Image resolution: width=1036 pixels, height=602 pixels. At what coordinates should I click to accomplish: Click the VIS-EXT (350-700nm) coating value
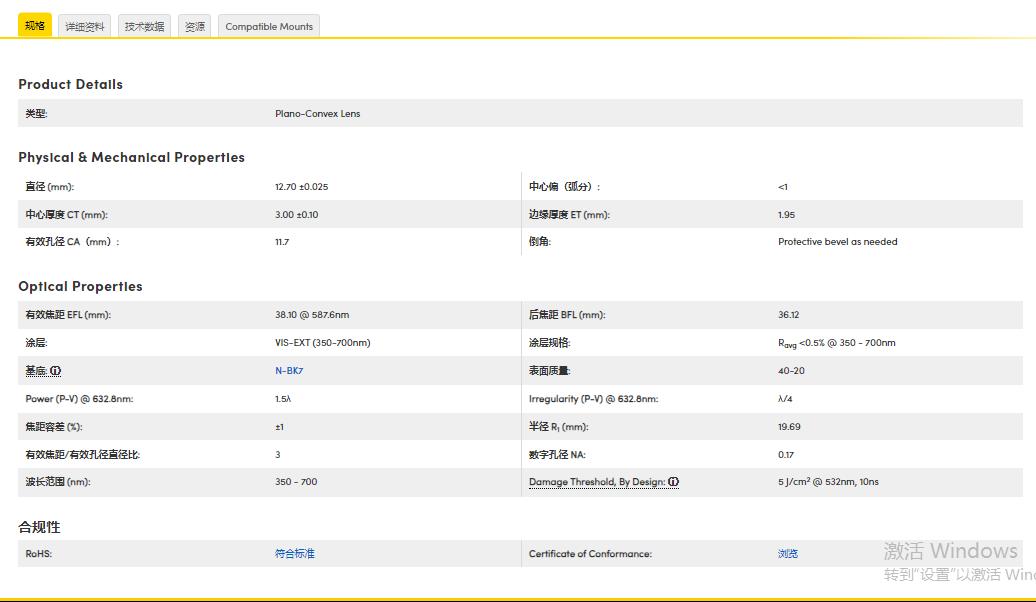point(322,343)
